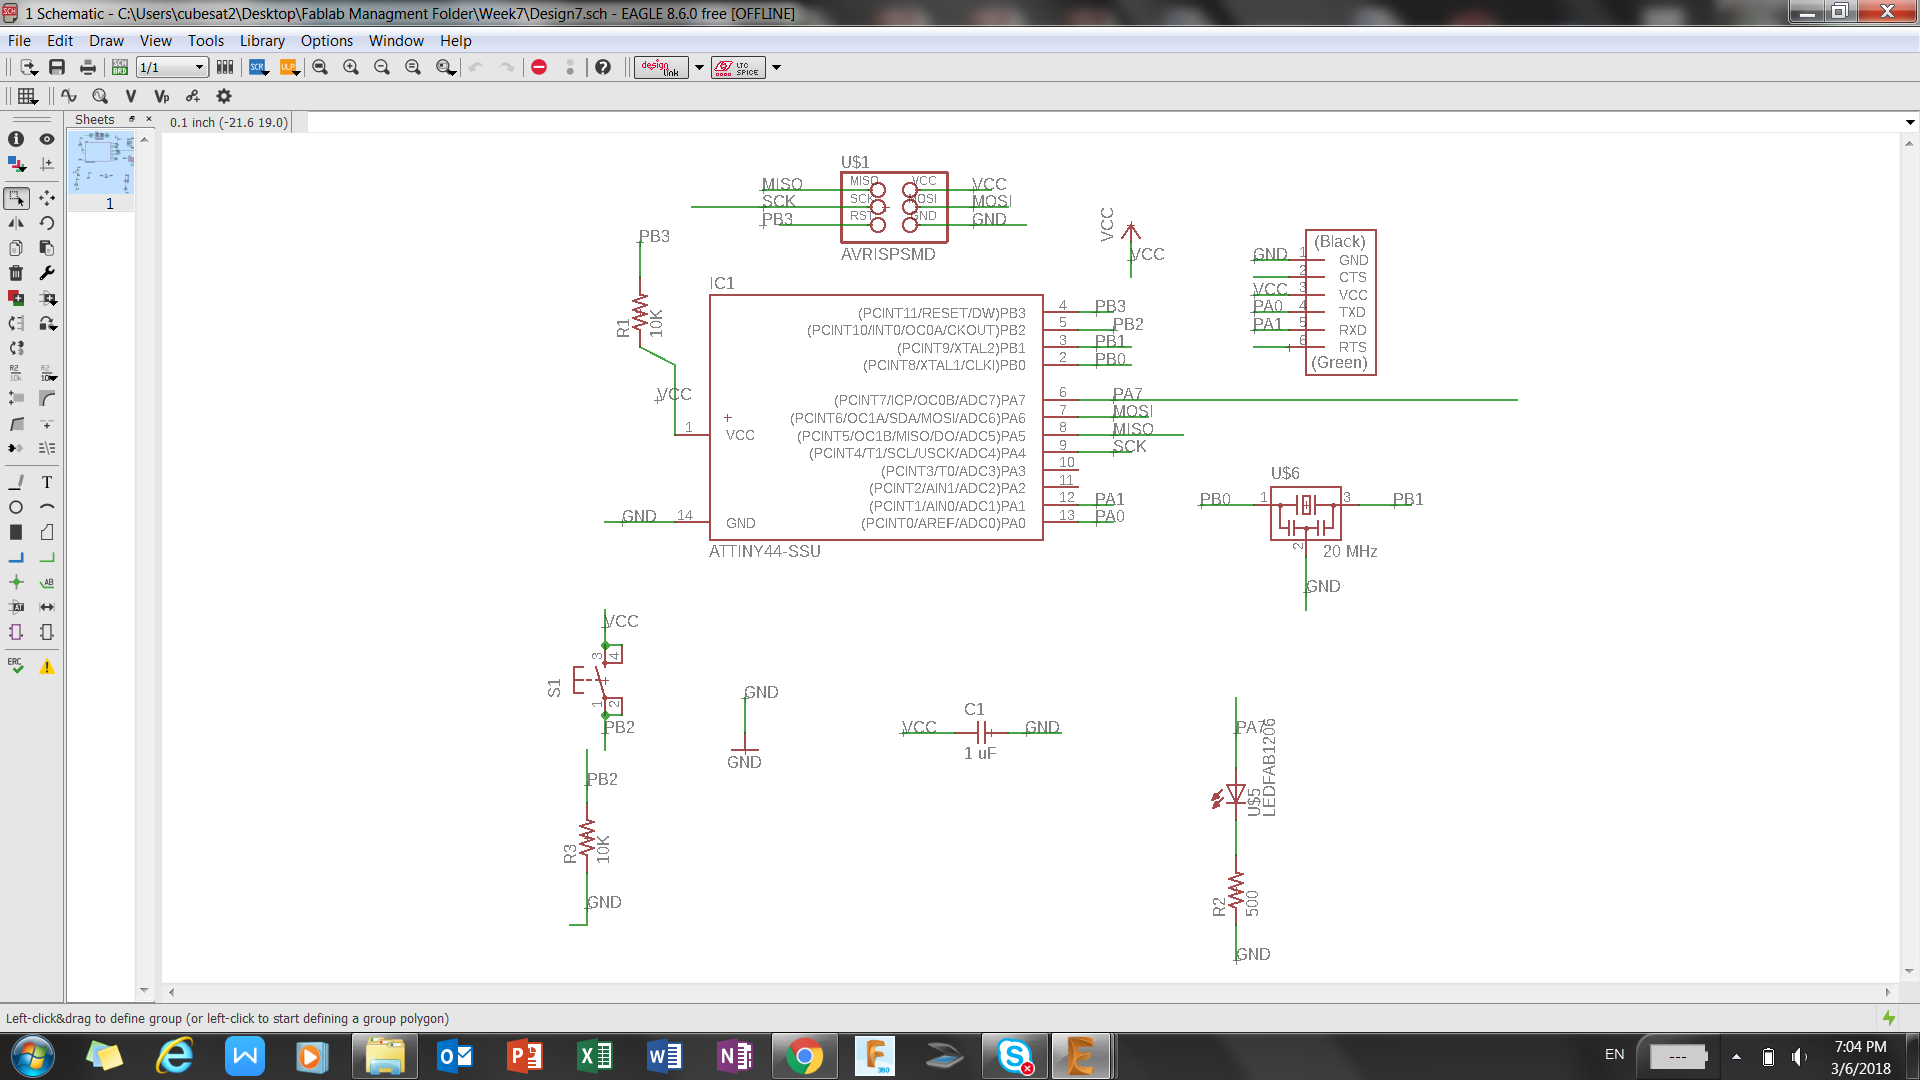Click the Zoom in magnifier icon
This screenshot has width=1920, height=1080.
coord(351,67)
